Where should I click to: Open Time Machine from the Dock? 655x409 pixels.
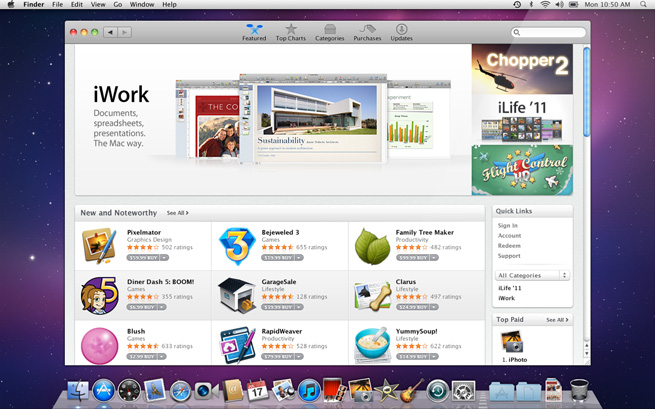tap(437, 391)
